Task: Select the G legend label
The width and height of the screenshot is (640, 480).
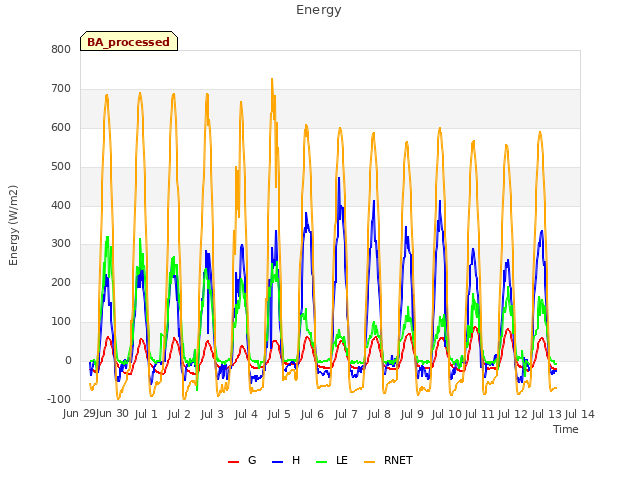Action: click(252, 460)
